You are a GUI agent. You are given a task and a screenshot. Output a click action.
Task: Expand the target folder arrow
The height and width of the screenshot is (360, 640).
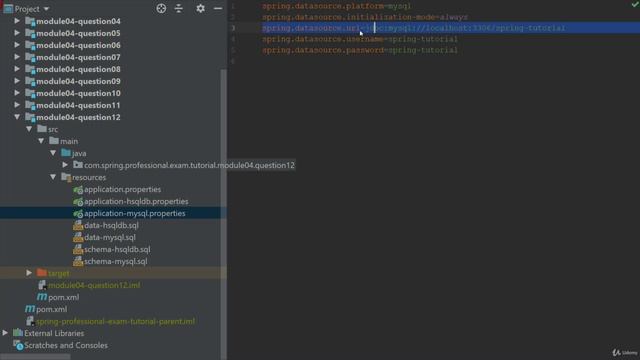[x=29, y=273]
